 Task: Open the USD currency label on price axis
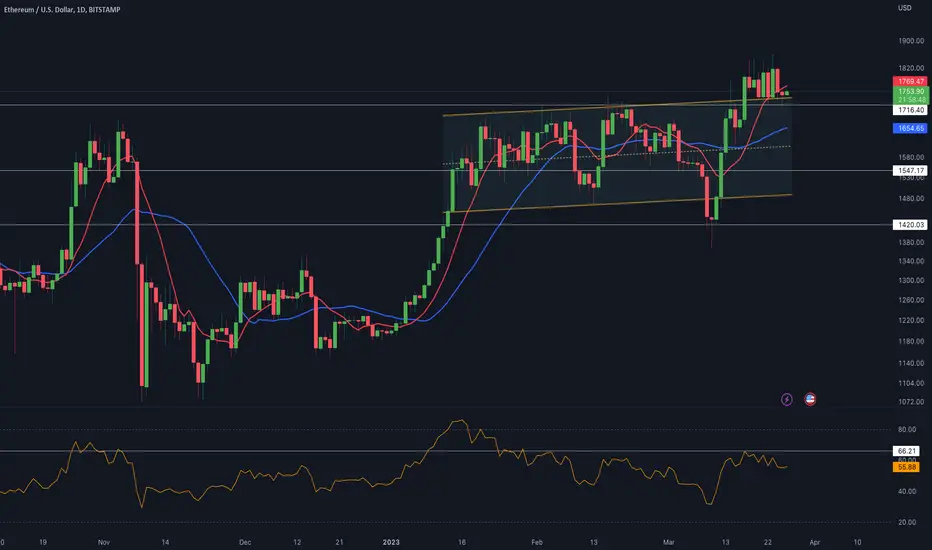click(904, 8)
